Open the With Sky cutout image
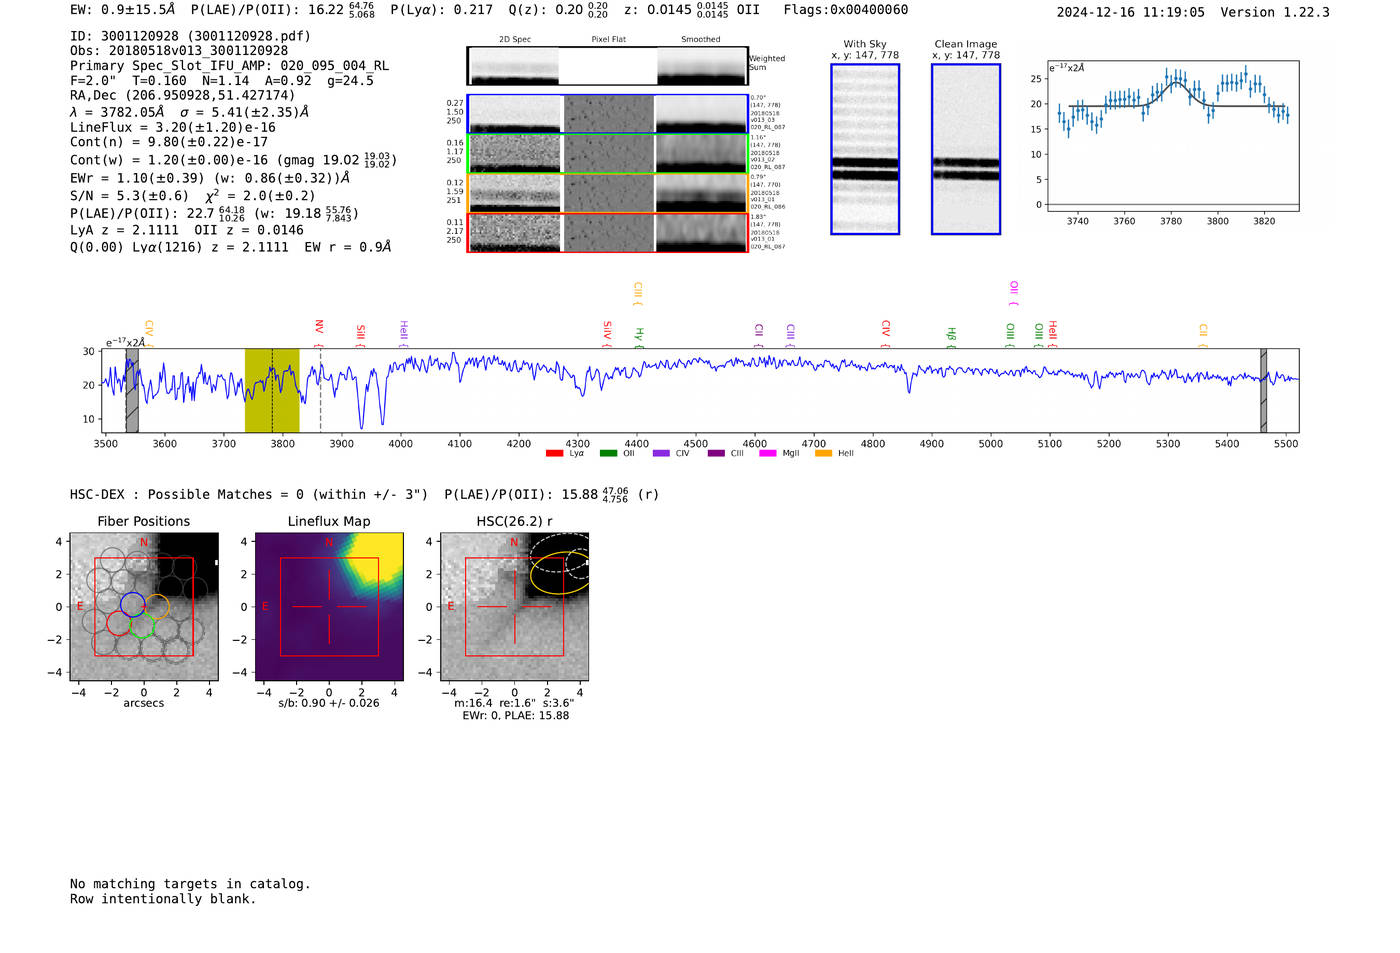This screenshot has width=1400, height=953. click(x=865, y=149)
